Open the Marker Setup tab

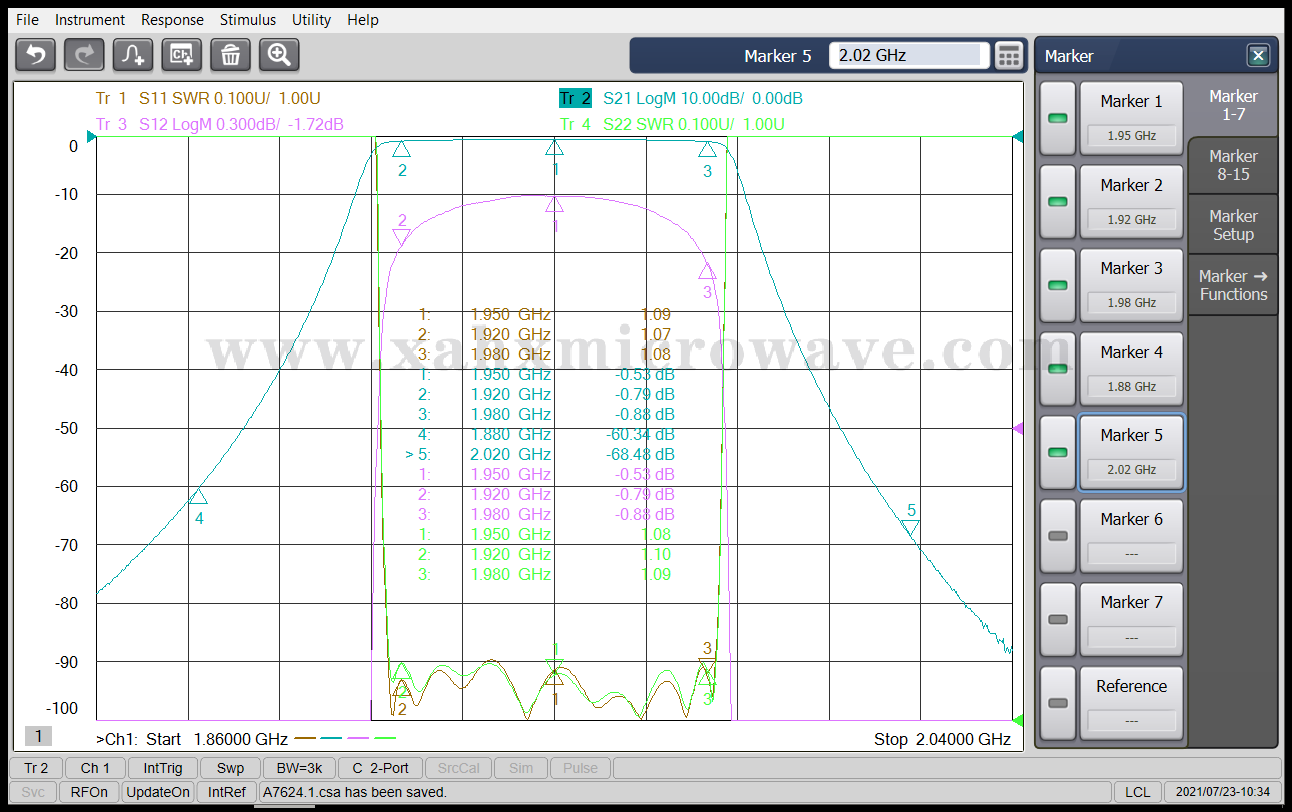[x=1233, y=225]
